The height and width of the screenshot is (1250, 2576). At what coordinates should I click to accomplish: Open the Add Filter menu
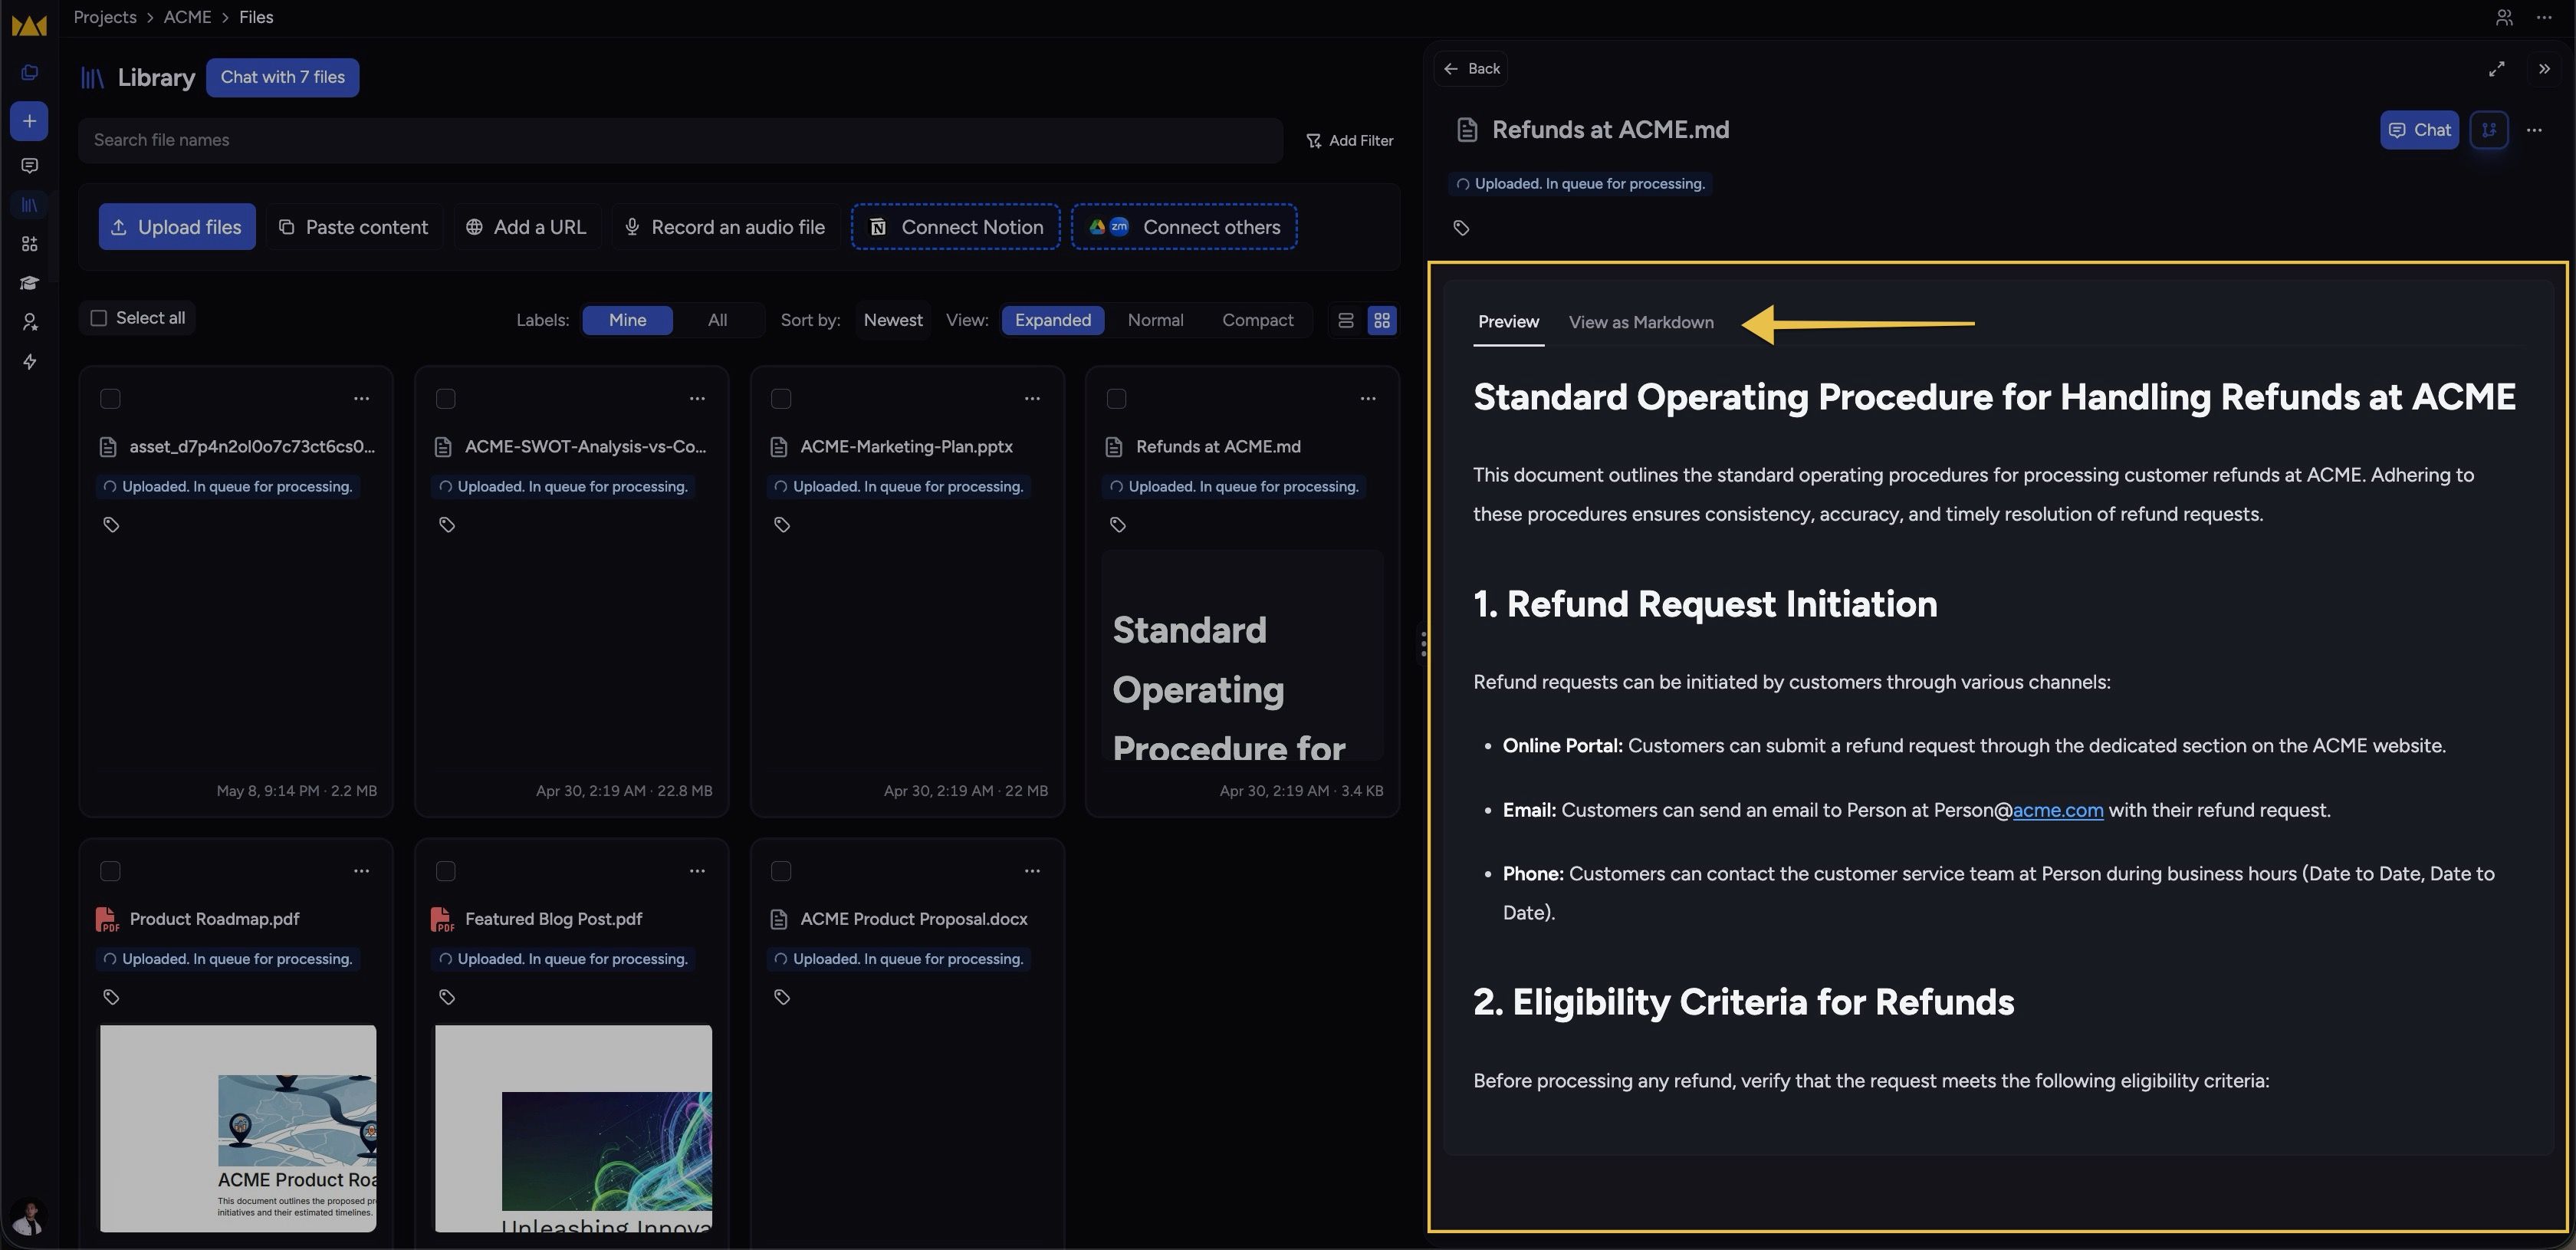click(1349, 141)
